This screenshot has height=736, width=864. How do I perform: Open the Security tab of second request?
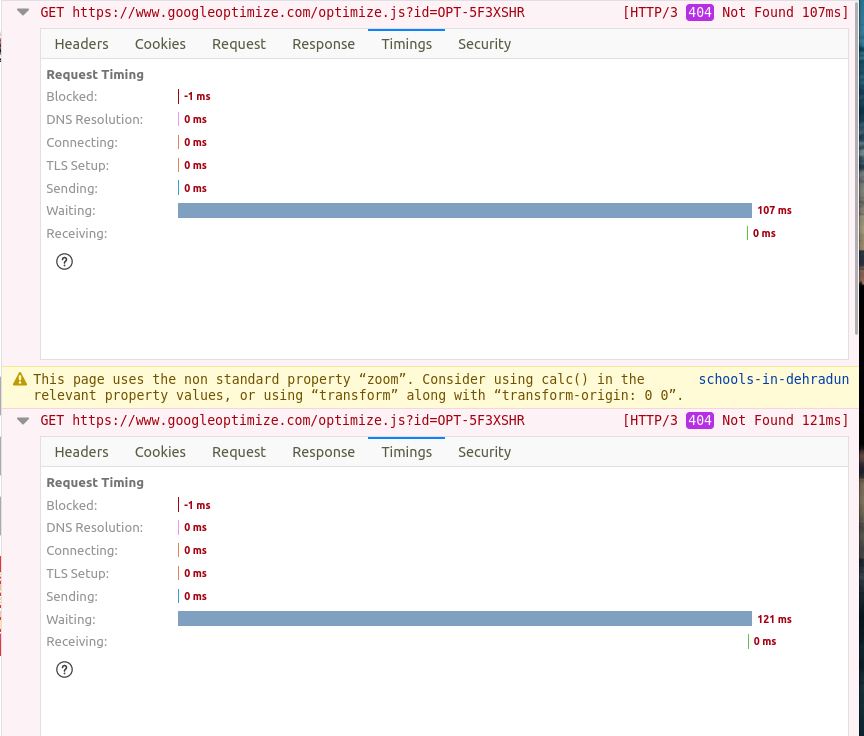pos(484,452)
